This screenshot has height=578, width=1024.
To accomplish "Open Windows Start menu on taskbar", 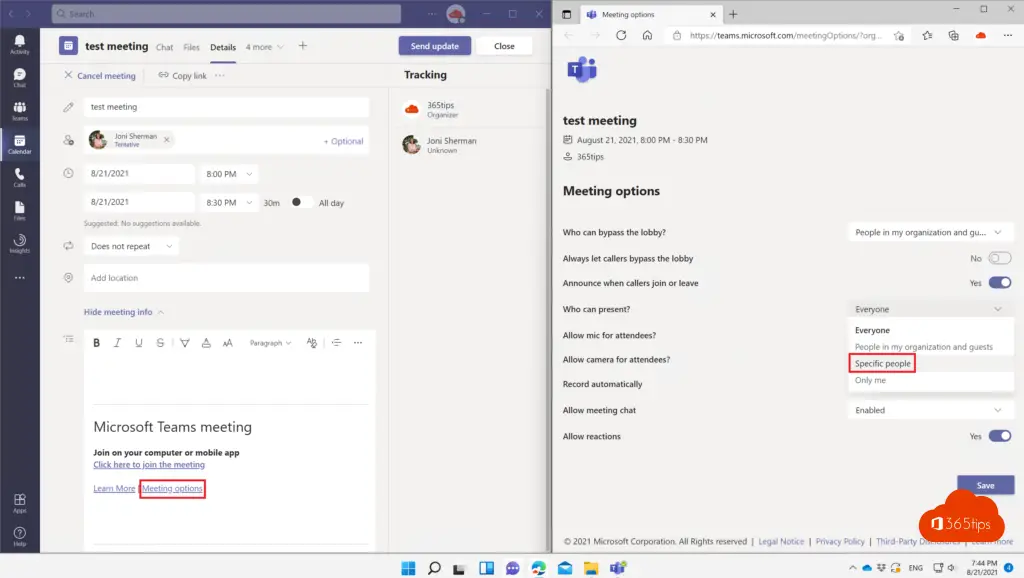I will click(408, 568).
